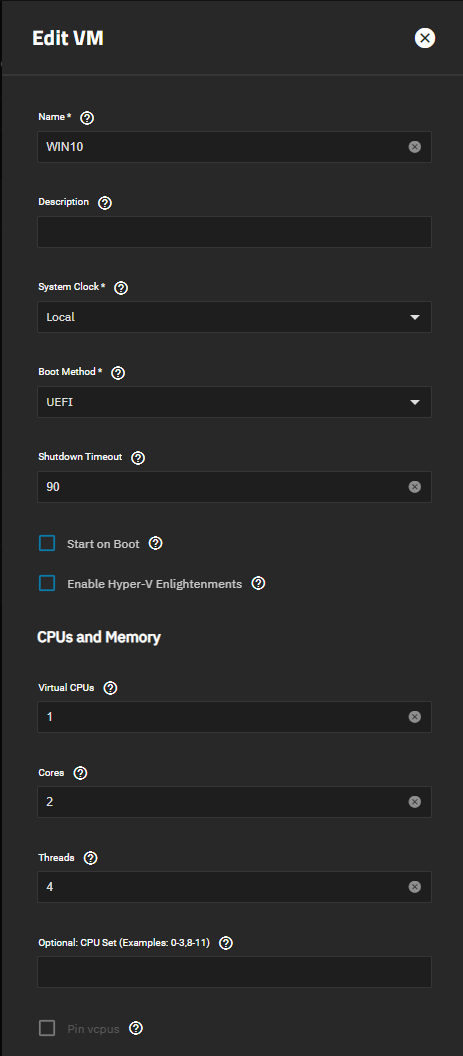Open the System Clock dropdown
463x1056 pixels.
[235, 317]
